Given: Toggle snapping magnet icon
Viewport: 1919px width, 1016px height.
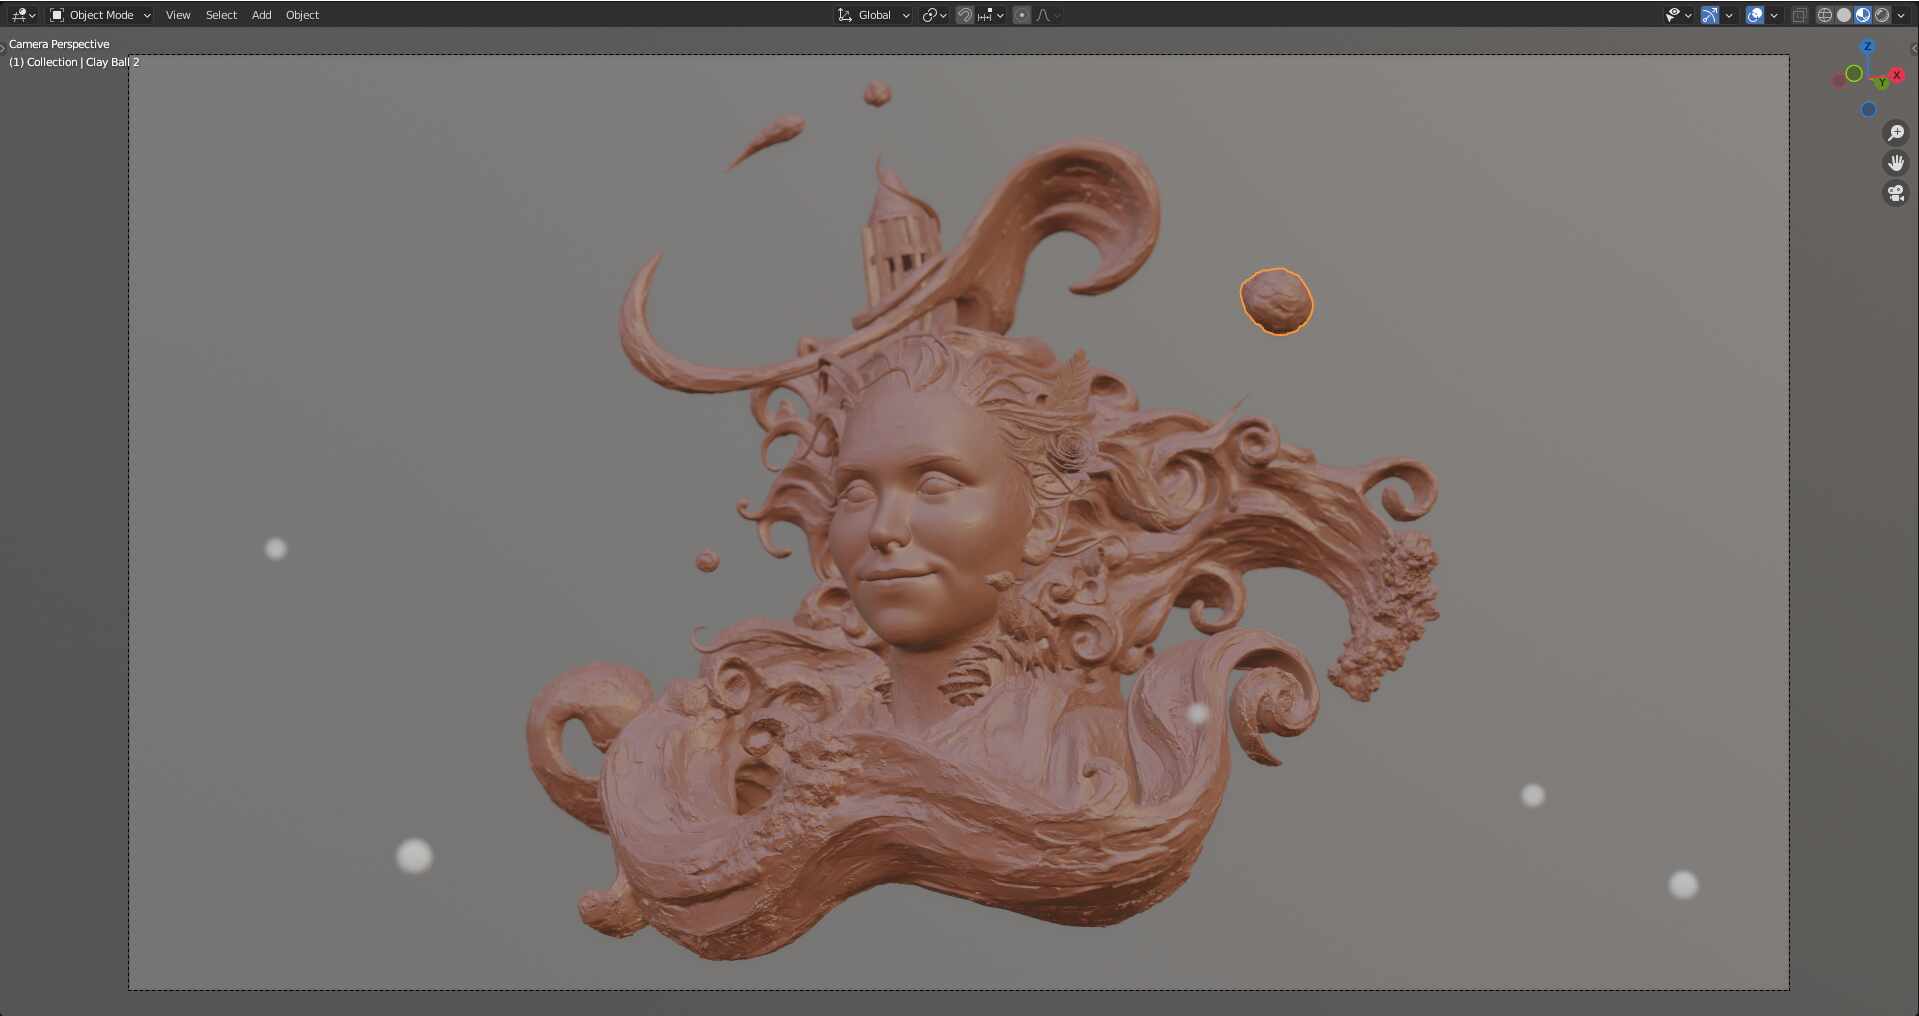Looking at the screenshot, I should (965, 15).
